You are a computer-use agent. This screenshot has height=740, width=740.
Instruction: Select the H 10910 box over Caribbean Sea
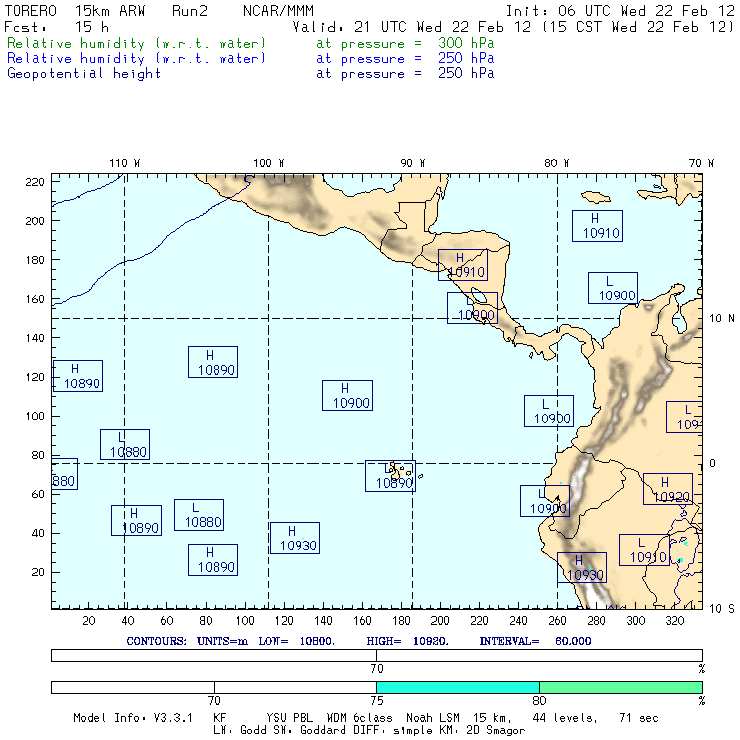tap(597, 226)
